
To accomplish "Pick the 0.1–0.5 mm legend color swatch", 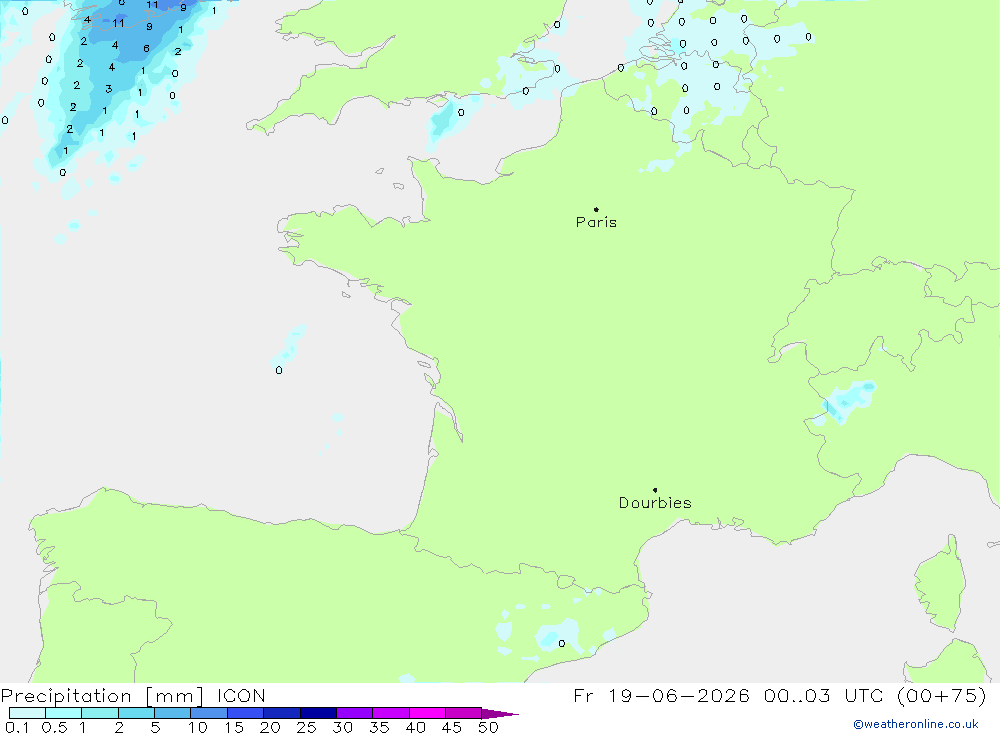I will [x=27, y=713].
